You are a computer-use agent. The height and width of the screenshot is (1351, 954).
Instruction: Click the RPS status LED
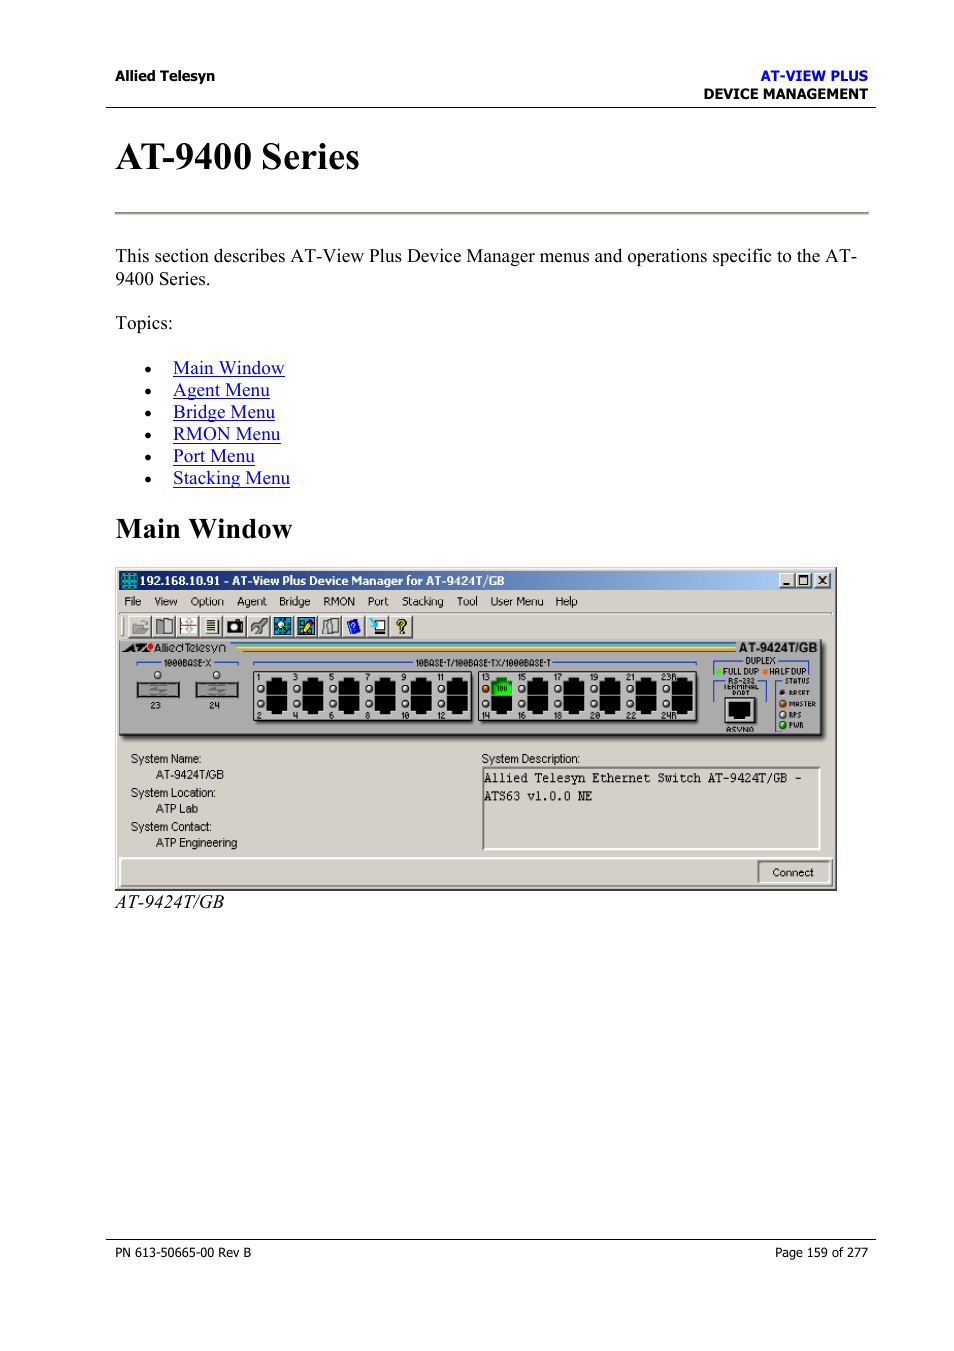[783, 715]
